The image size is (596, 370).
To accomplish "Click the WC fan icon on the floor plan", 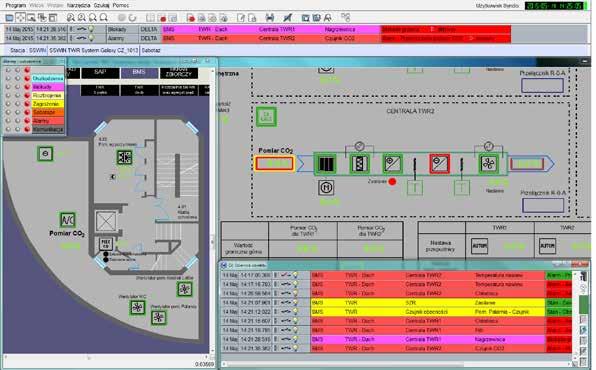I will pos(137,307).
